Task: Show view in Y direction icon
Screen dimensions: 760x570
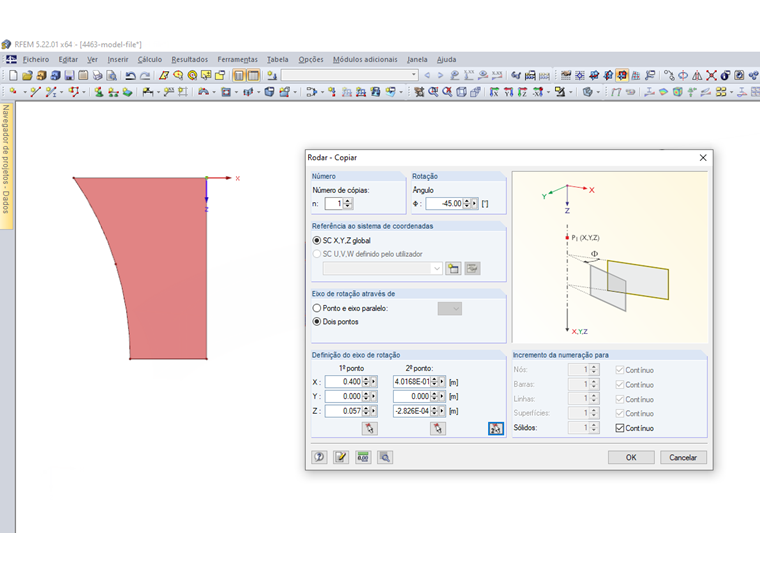Action: click(508, 91)
